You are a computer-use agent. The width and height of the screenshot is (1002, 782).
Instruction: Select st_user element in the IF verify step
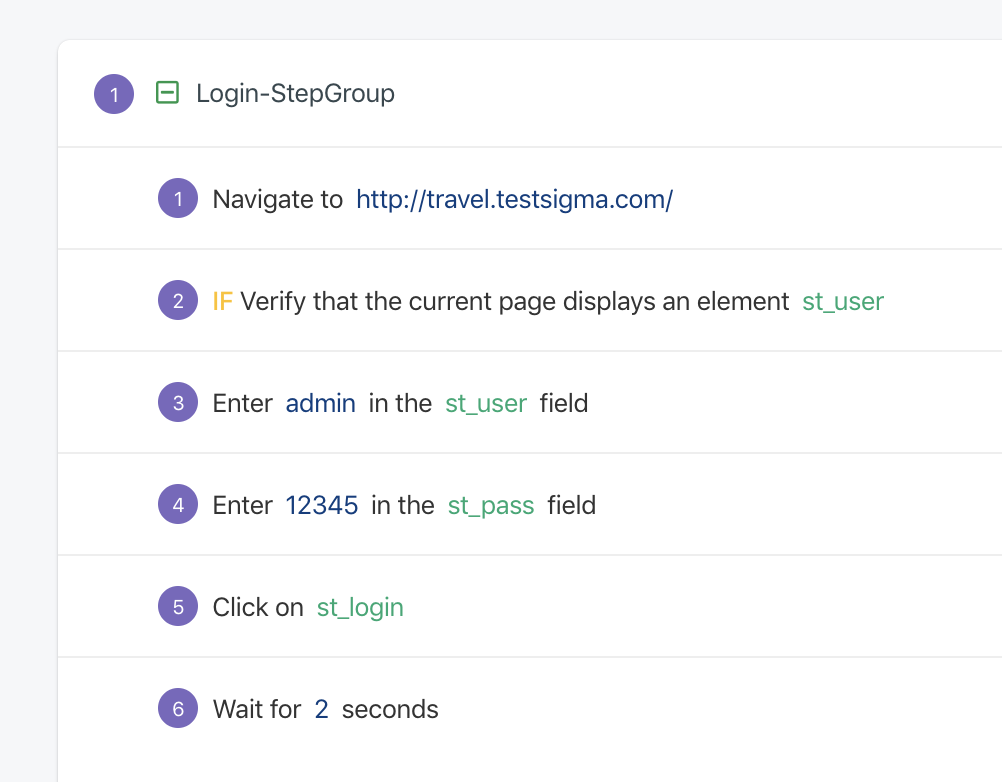[x=842, y=301]
